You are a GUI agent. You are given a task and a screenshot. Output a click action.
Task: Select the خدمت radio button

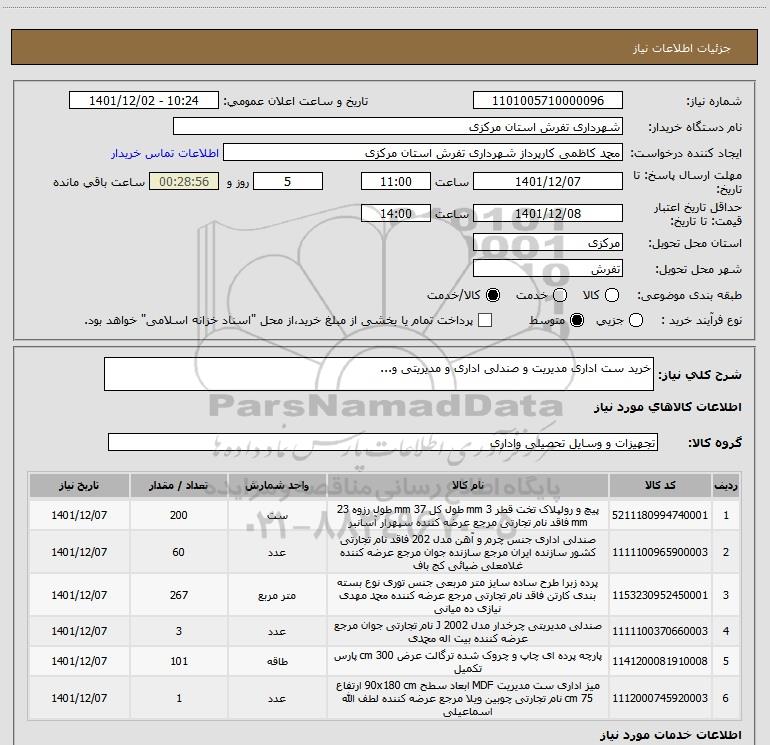pos(560,295)
